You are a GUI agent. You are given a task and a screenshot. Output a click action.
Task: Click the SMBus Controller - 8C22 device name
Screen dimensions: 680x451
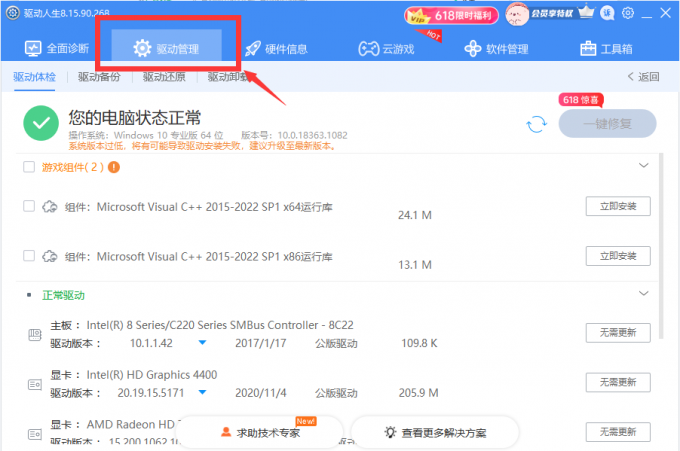pyautogui.click(x=220, y=325)
